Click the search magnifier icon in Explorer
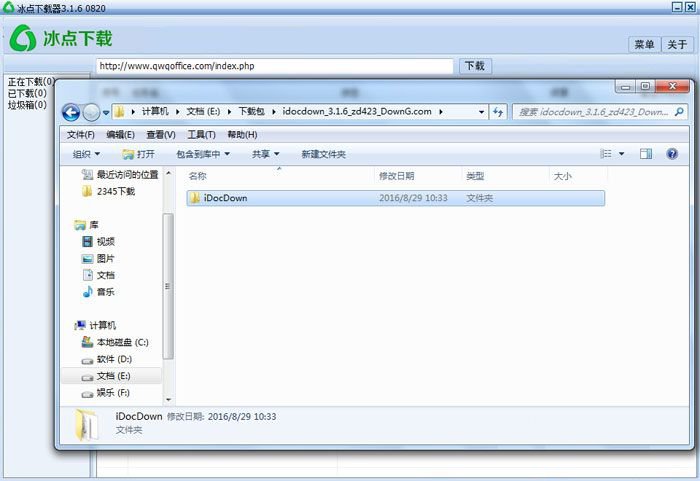 tap(679, 112)
